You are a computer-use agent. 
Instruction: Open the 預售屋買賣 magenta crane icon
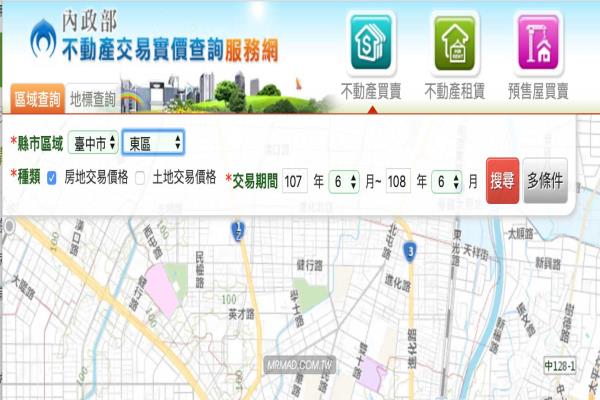coord(538,42)
